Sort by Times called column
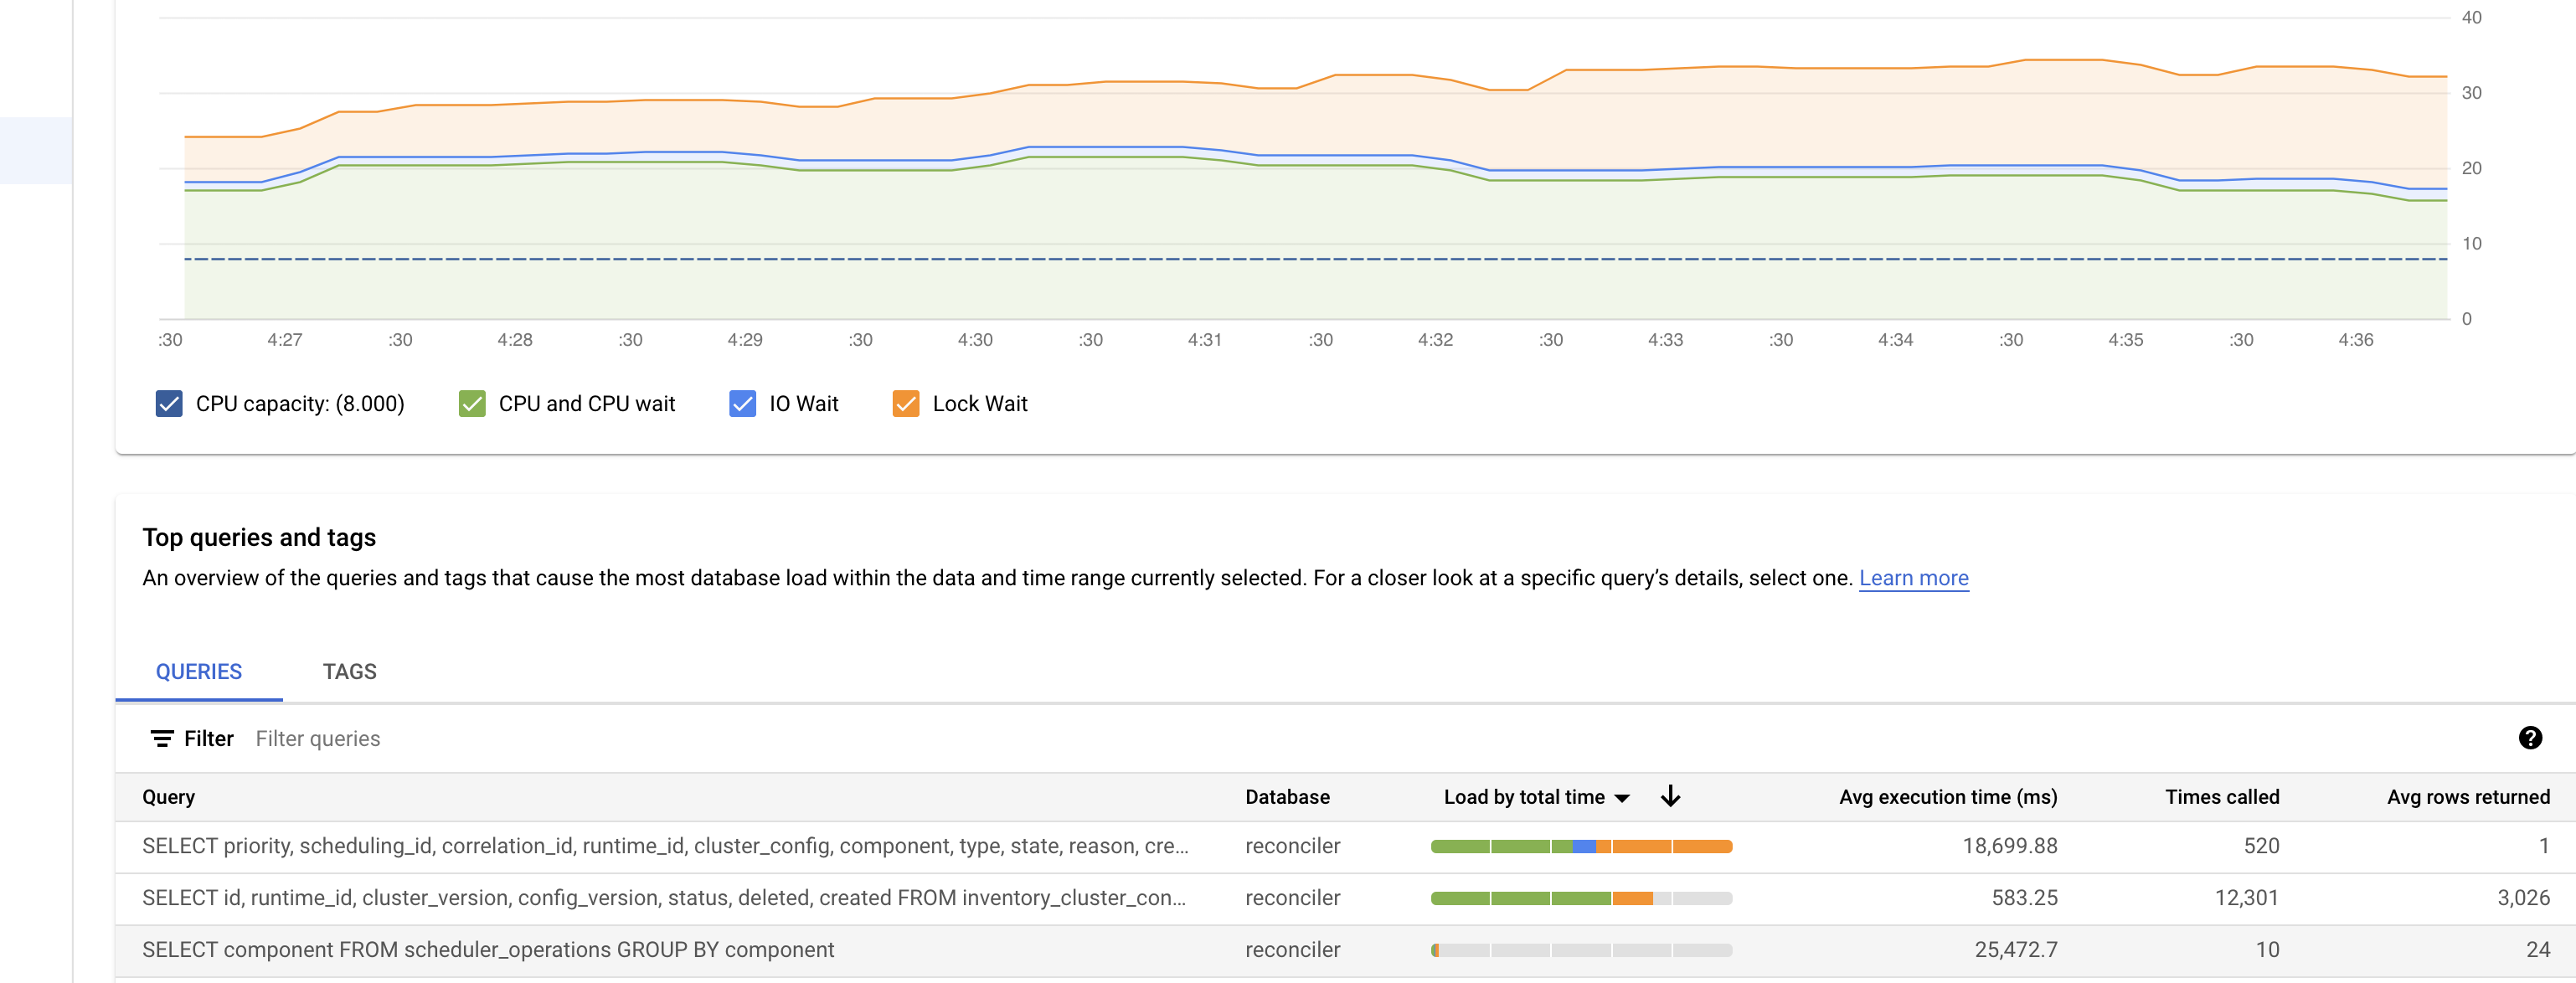Viewport: 2576px width, 983px height. coord(2221,796)
